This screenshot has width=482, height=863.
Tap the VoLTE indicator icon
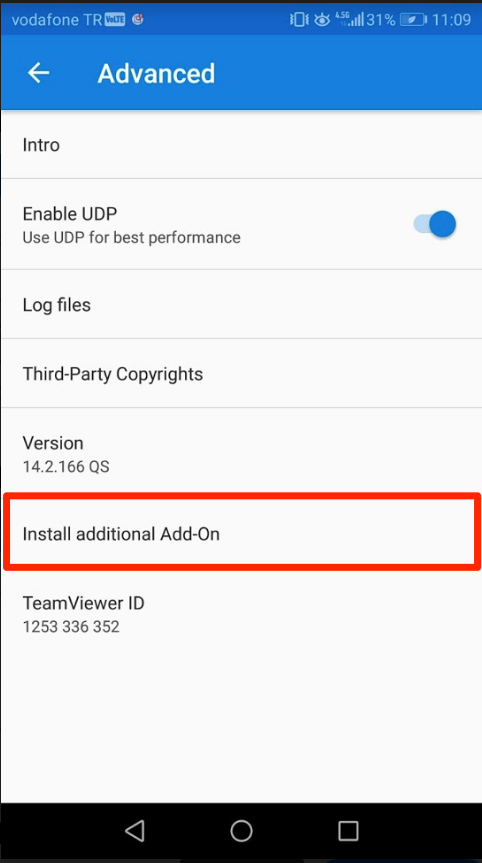116,20
